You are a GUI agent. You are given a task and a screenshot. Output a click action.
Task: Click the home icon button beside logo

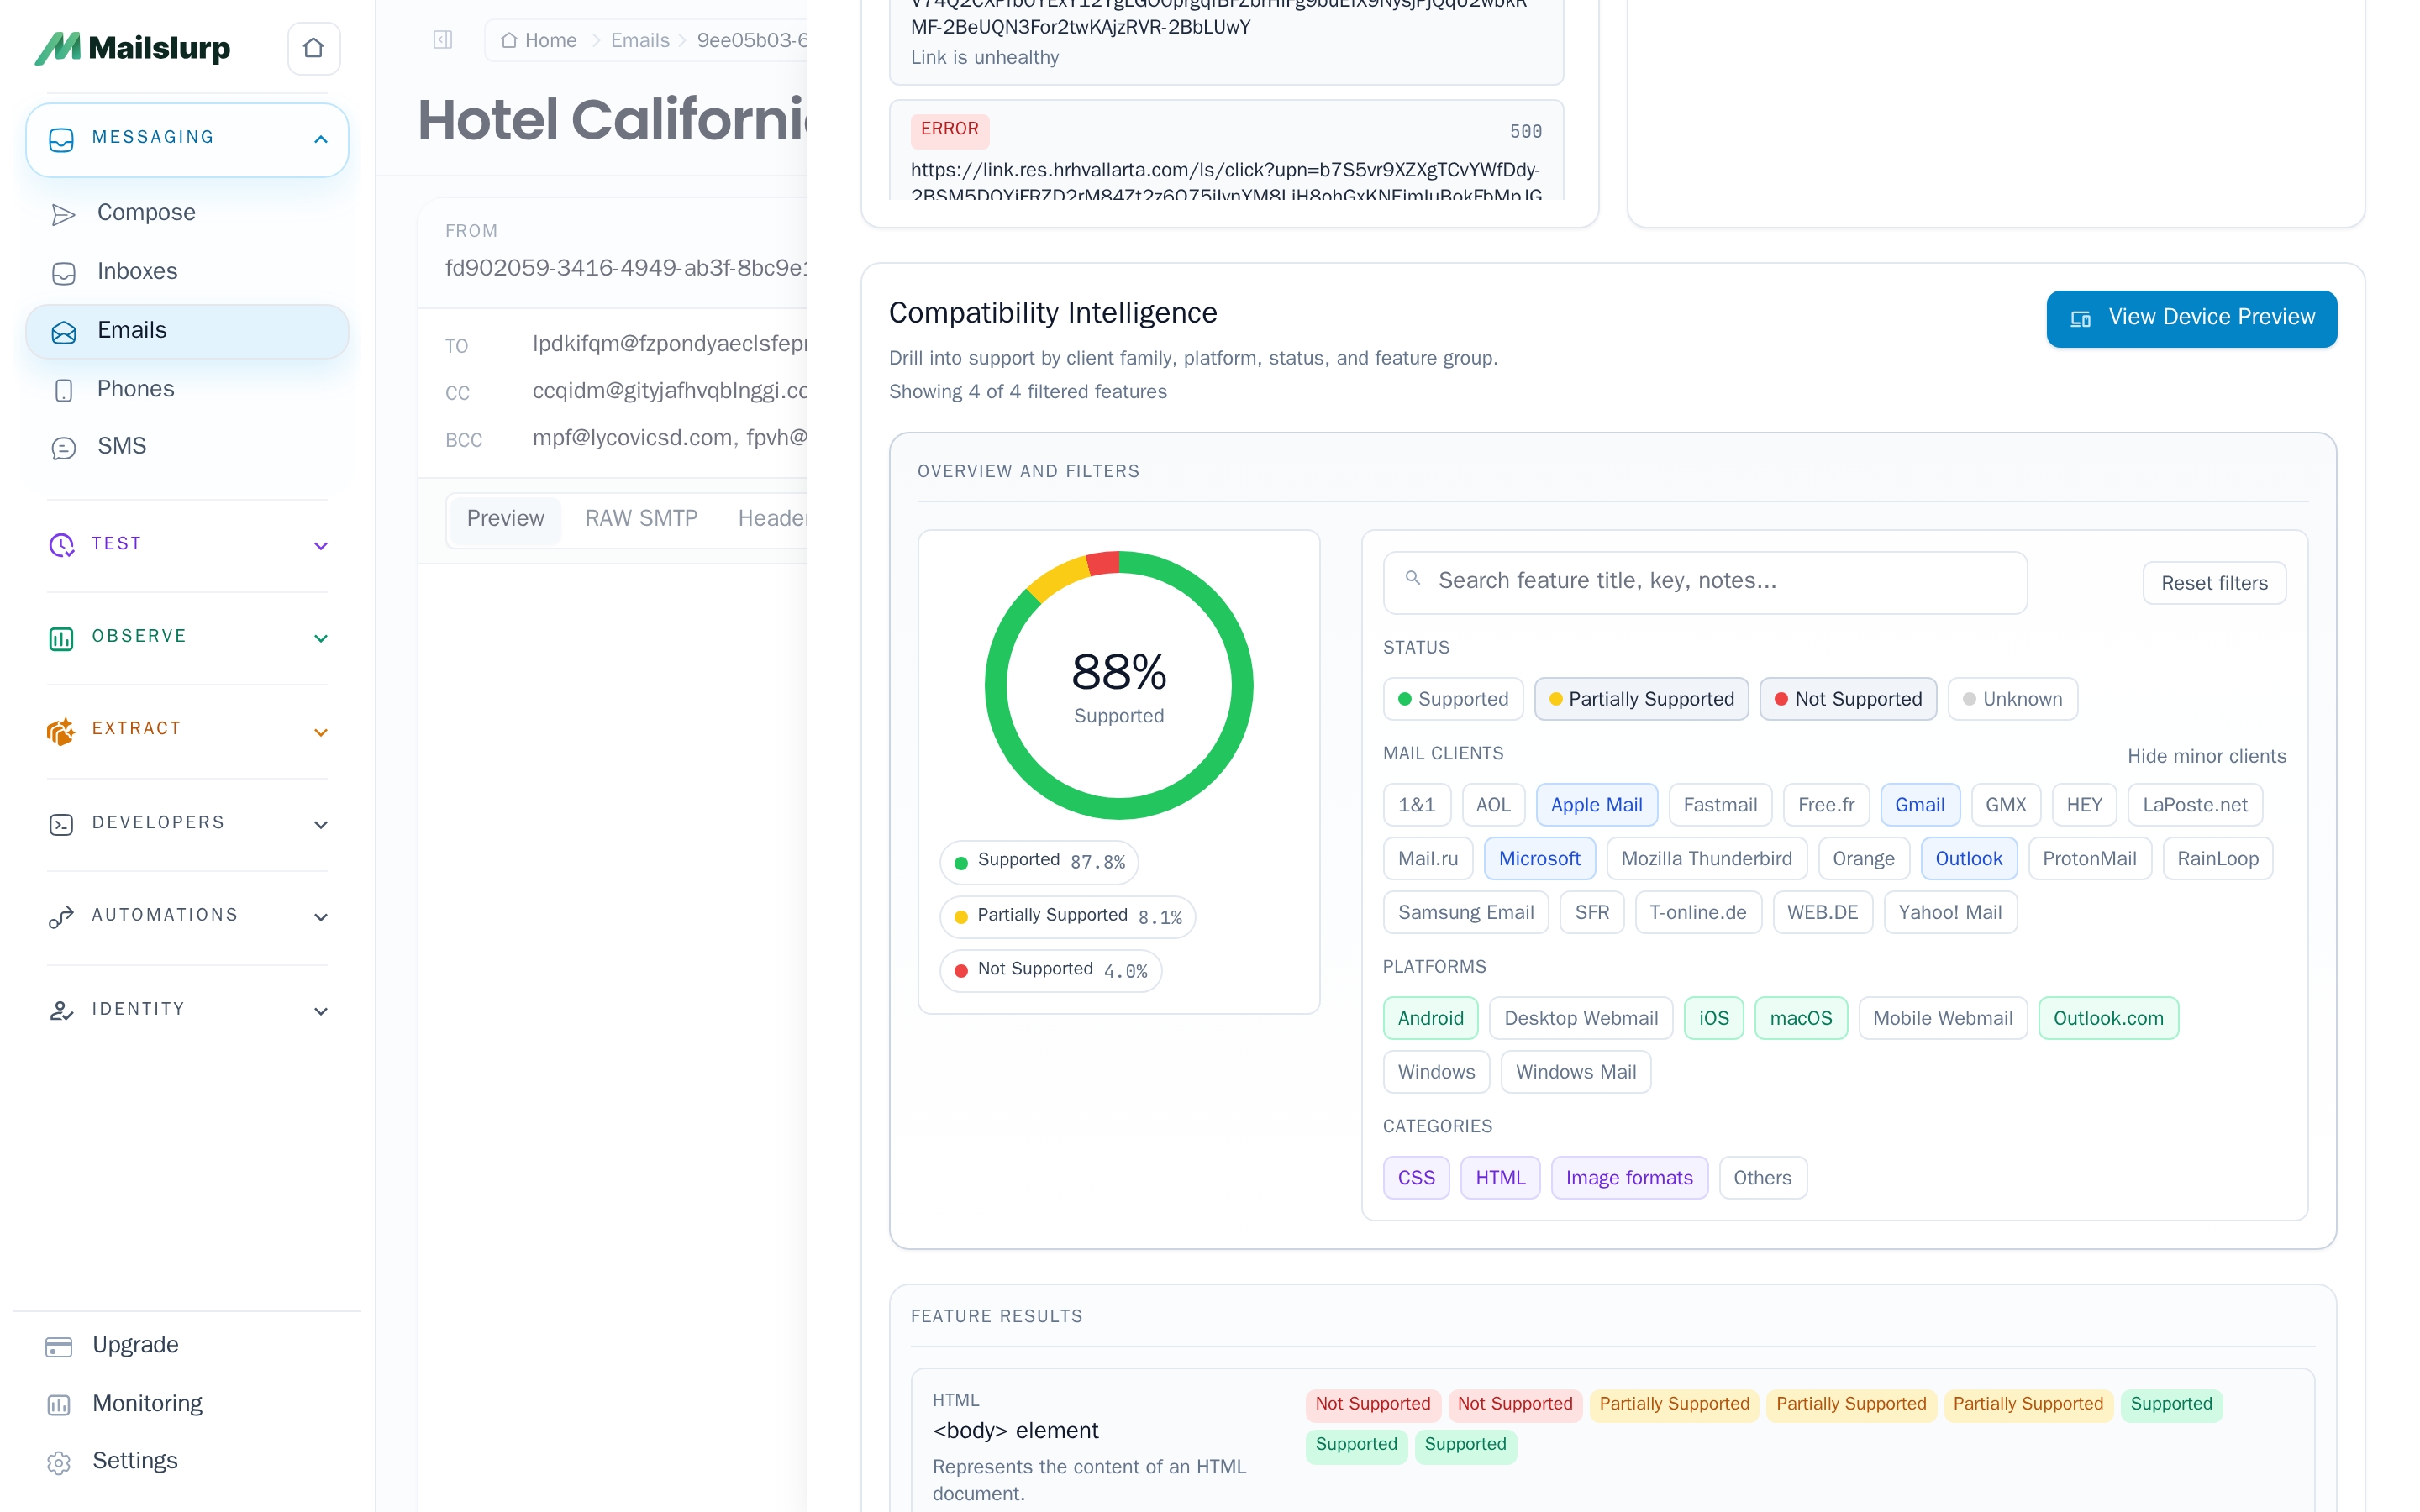click(x=313, y=48)
